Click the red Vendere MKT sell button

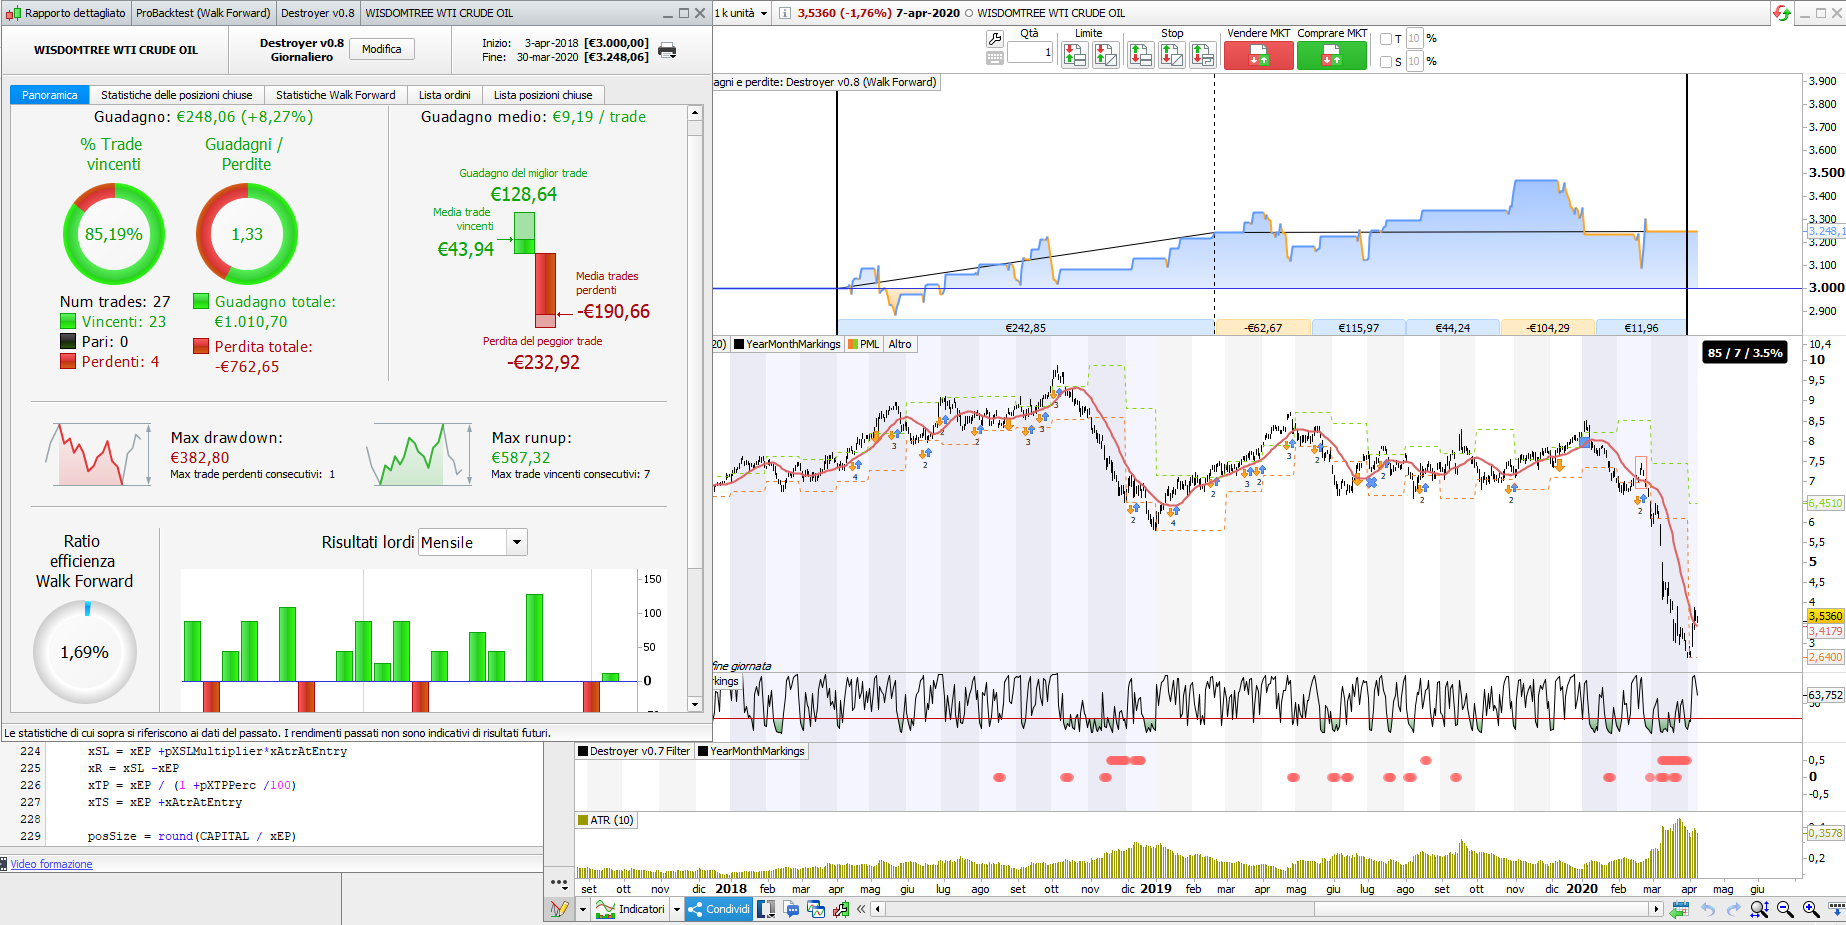pos(1258,56)
